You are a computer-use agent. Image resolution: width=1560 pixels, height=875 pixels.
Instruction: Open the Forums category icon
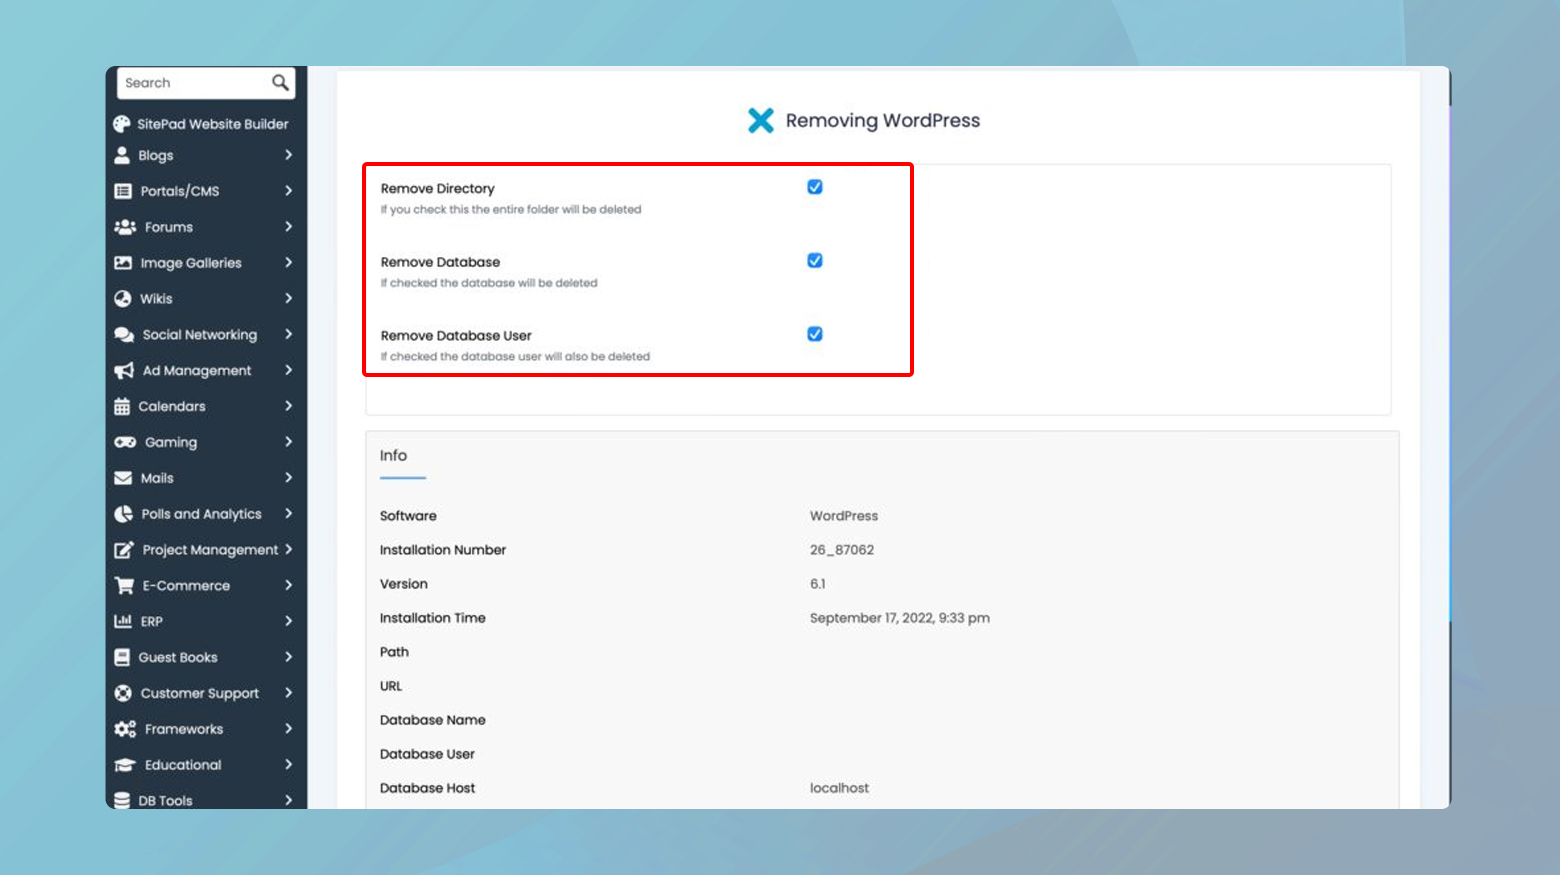[123, 227]
